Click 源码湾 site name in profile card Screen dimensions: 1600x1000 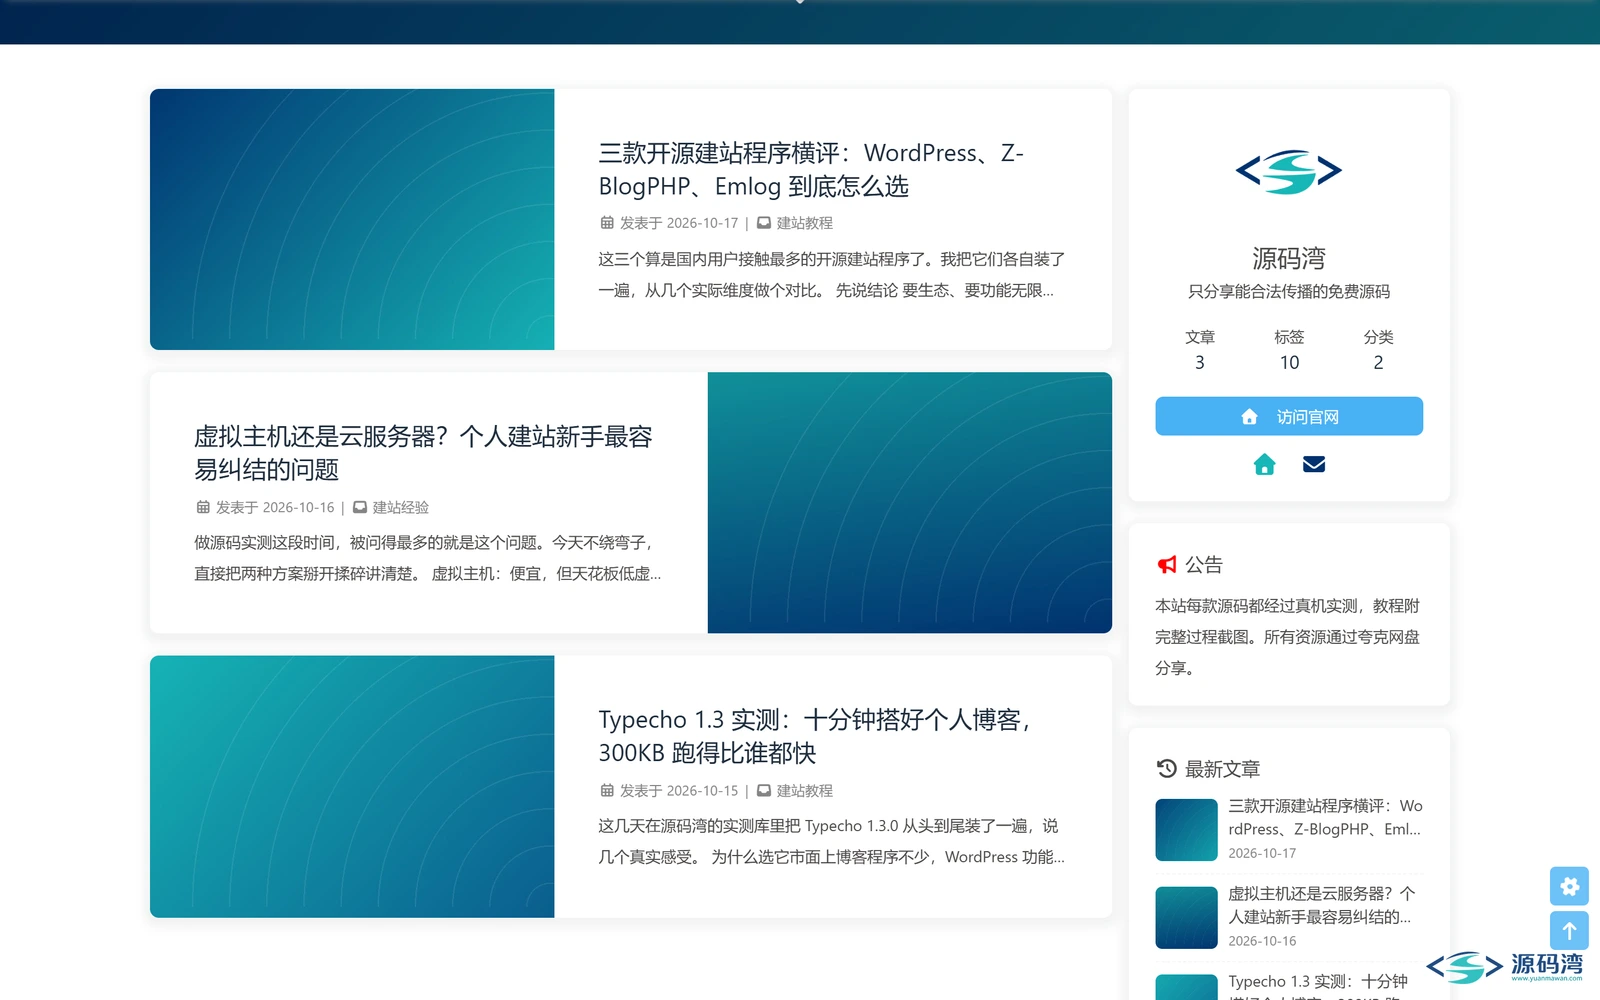(1289, 258)
